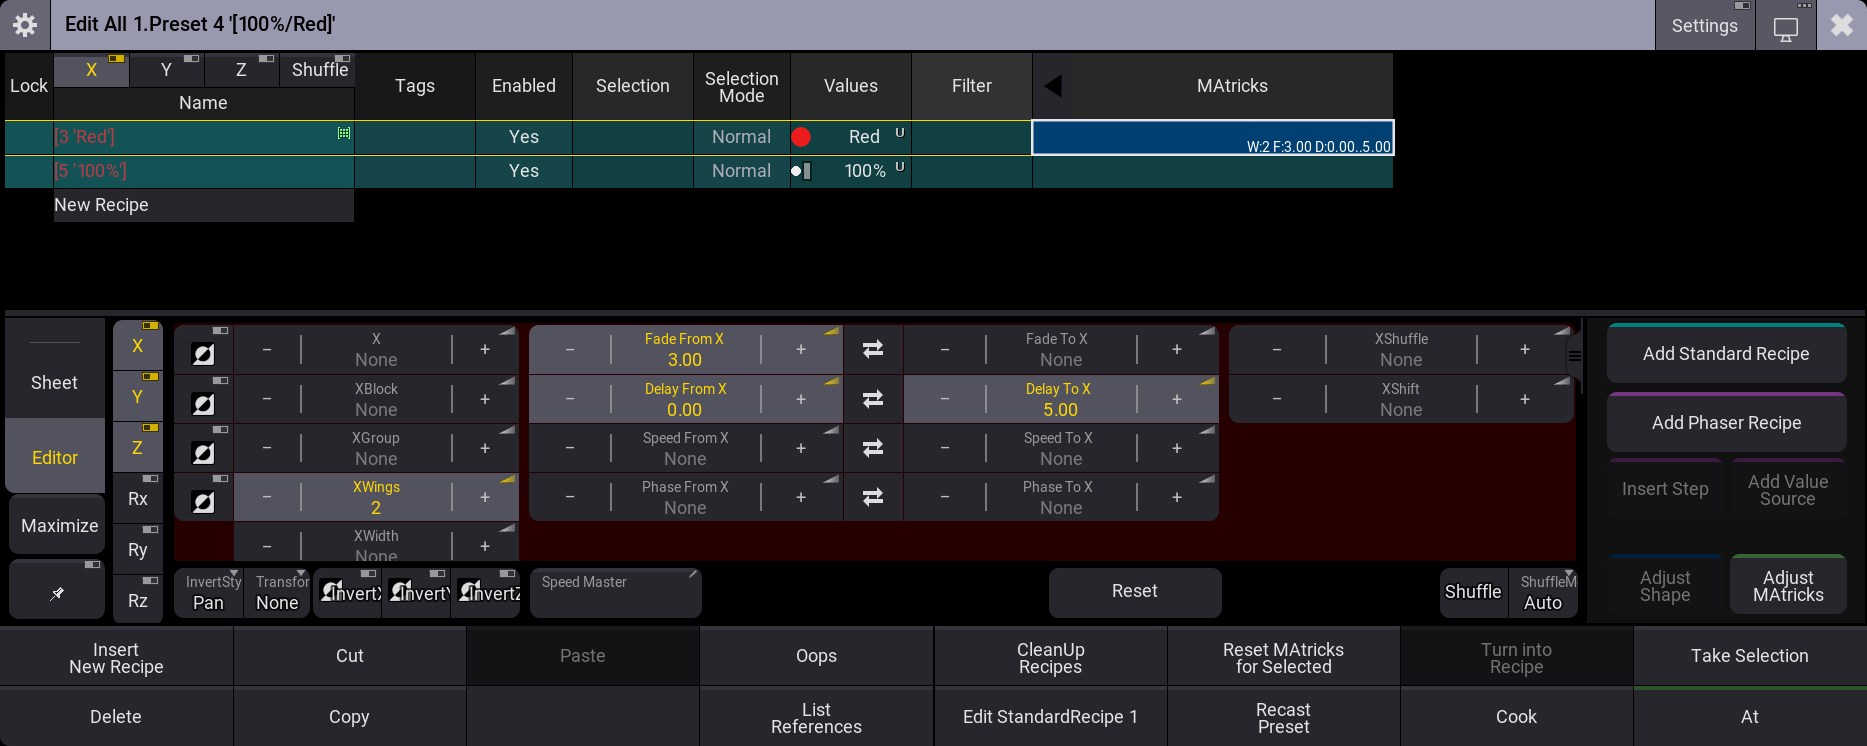
Task: Increase XWings value with plus
Action: [485, 497]
